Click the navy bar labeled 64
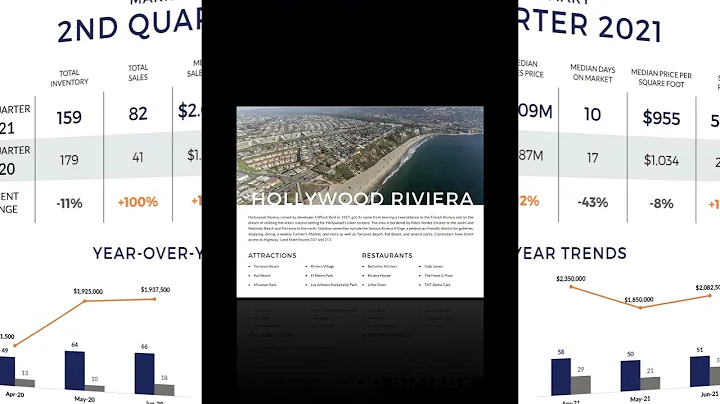Viewport: 720px width, 404px height. [x=75, y=371]
